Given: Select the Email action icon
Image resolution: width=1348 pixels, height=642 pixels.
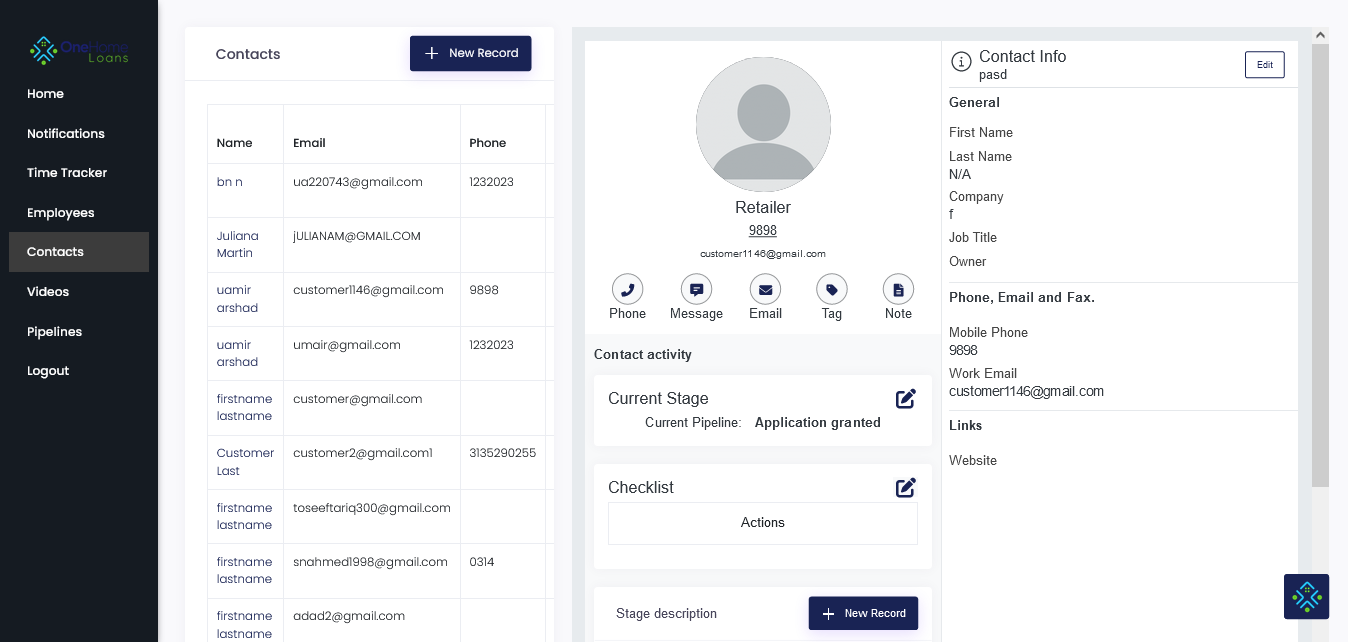Looking at the screenshot, I should point(764,288).
